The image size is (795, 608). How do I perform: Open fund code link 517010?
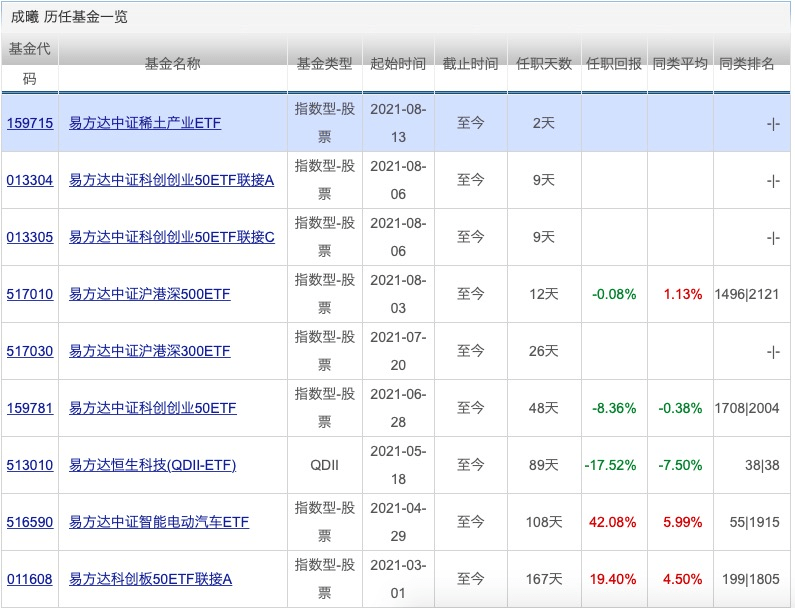pyautogui.click(x=30, y=294)
